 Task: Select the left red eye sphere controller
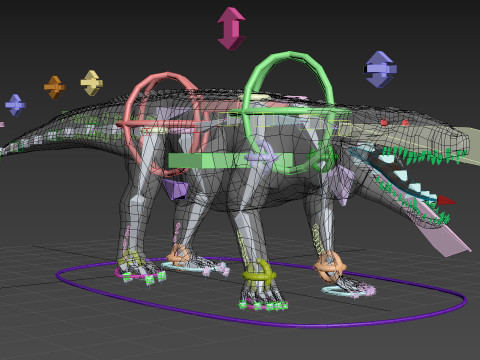pyautogui.click(x=384, y=122)
